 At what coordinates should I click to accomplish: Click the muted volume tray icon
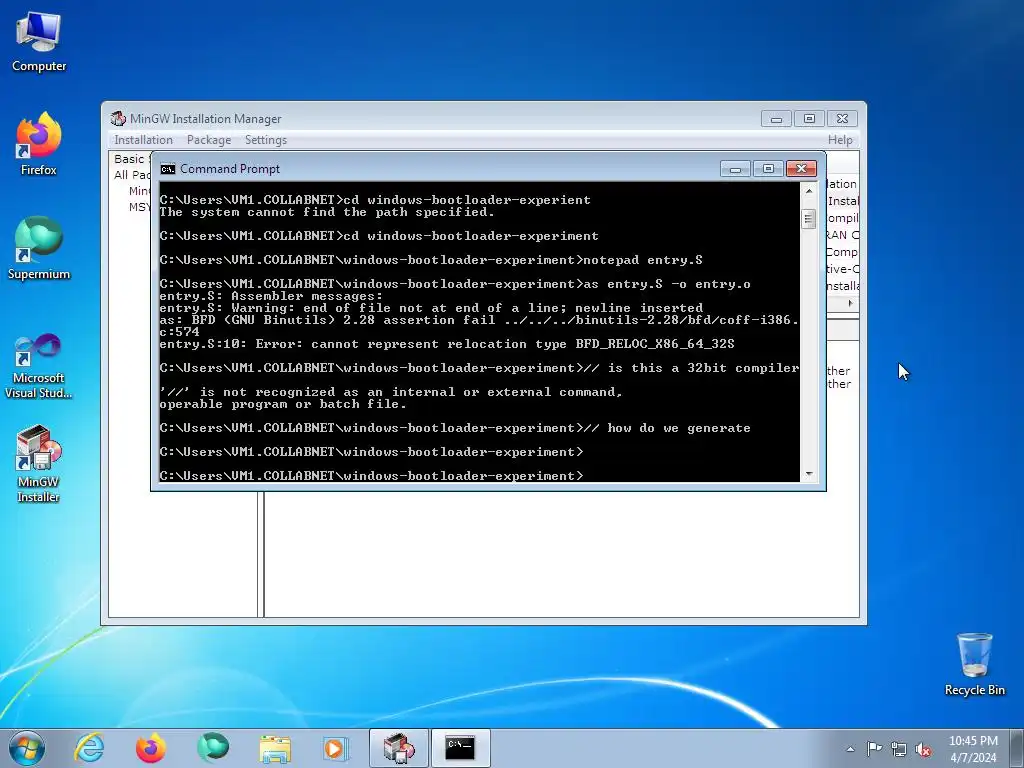923,749
